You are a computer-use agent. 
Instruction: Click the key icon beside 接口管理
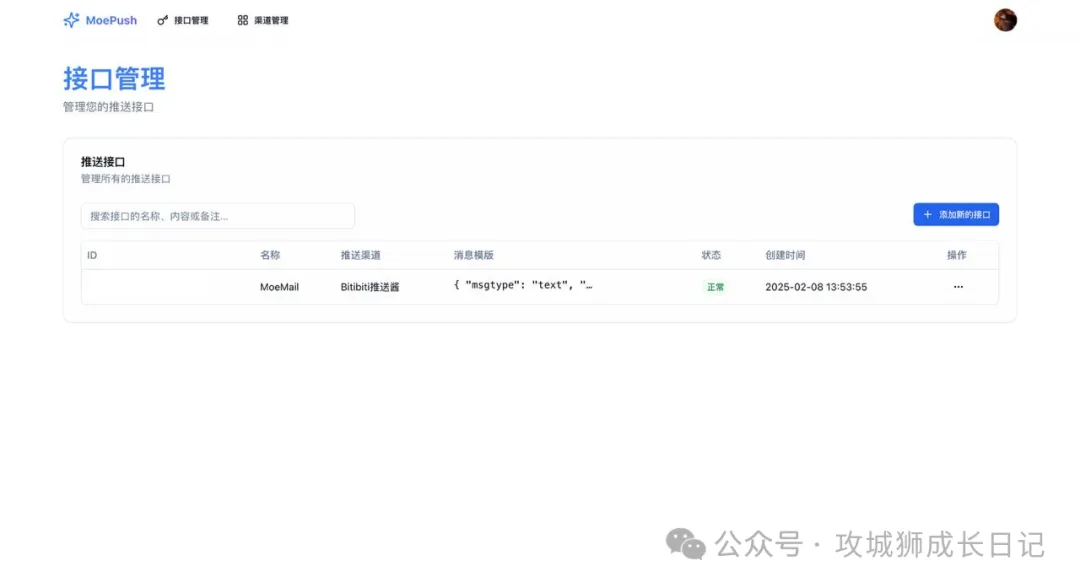click(163, 20)
